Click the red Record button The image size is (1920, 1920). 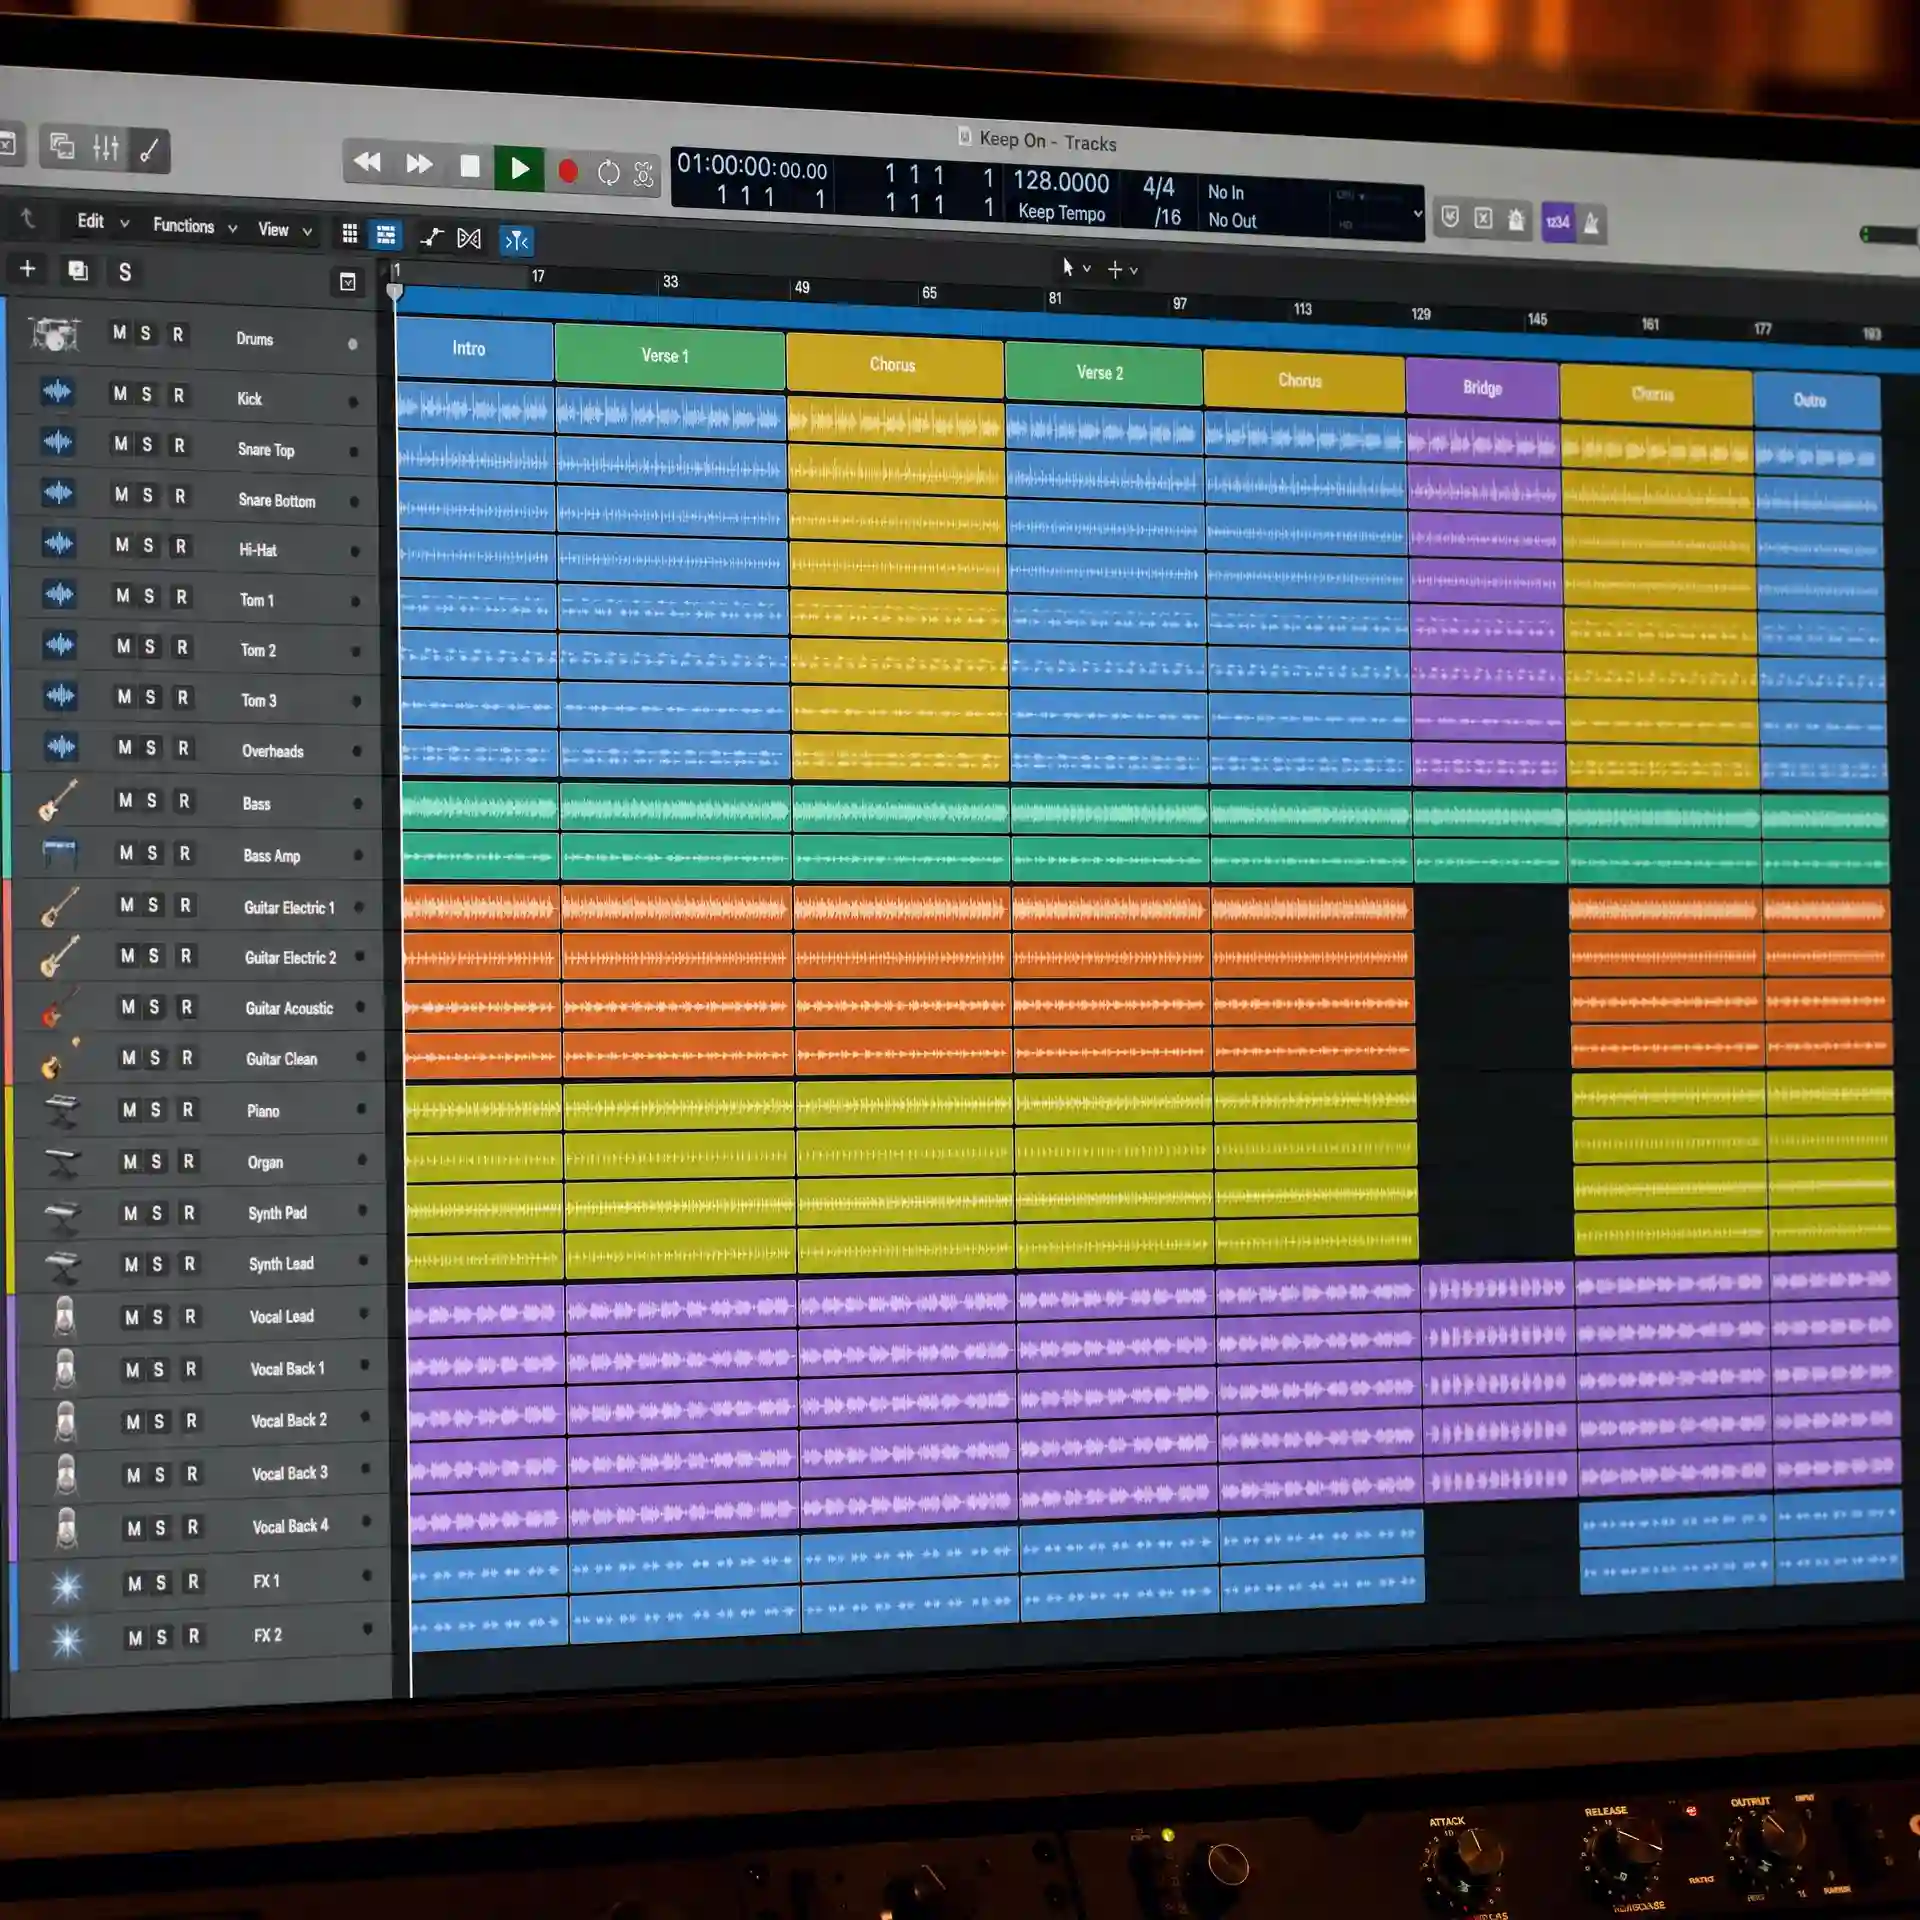click(x=567, y=171)
